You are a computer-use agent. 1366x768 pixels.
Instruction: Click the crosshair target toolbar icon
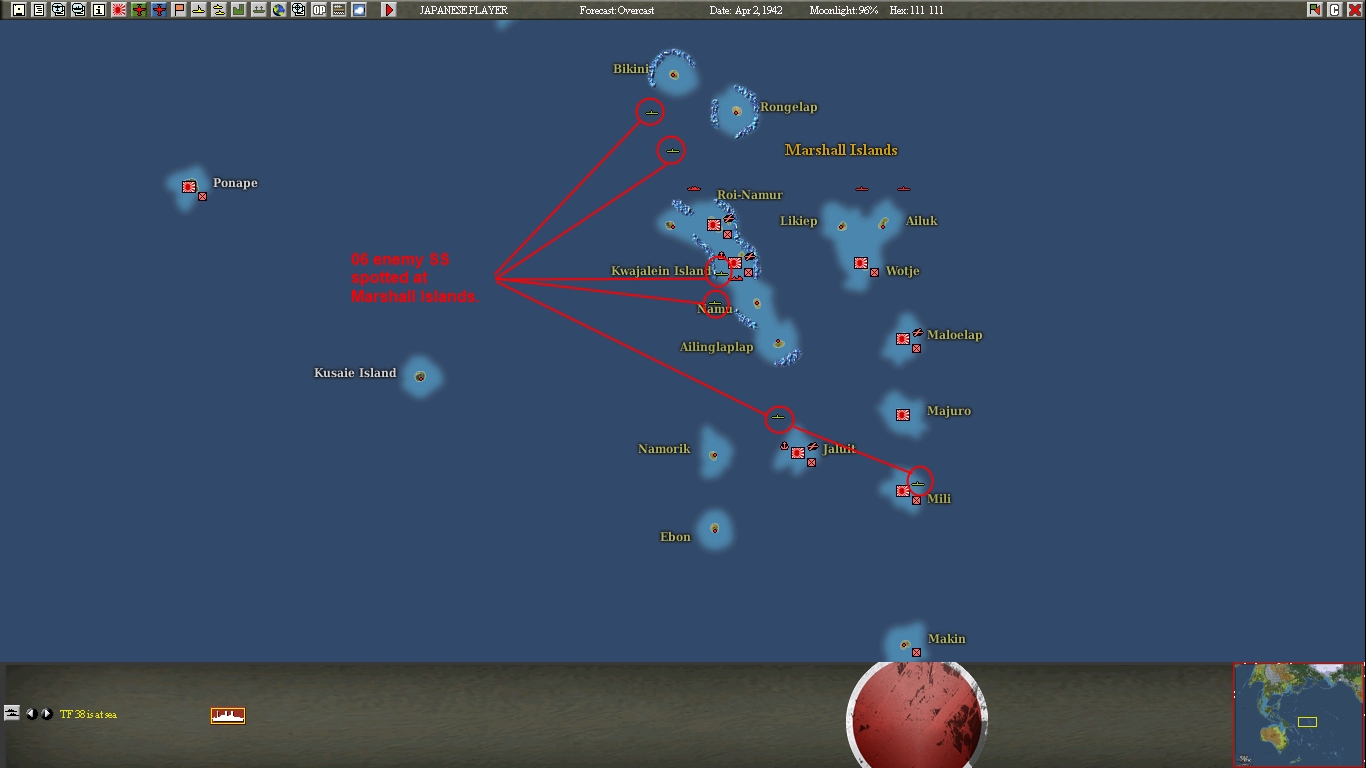pyautogui.click(x=299, y=10)
